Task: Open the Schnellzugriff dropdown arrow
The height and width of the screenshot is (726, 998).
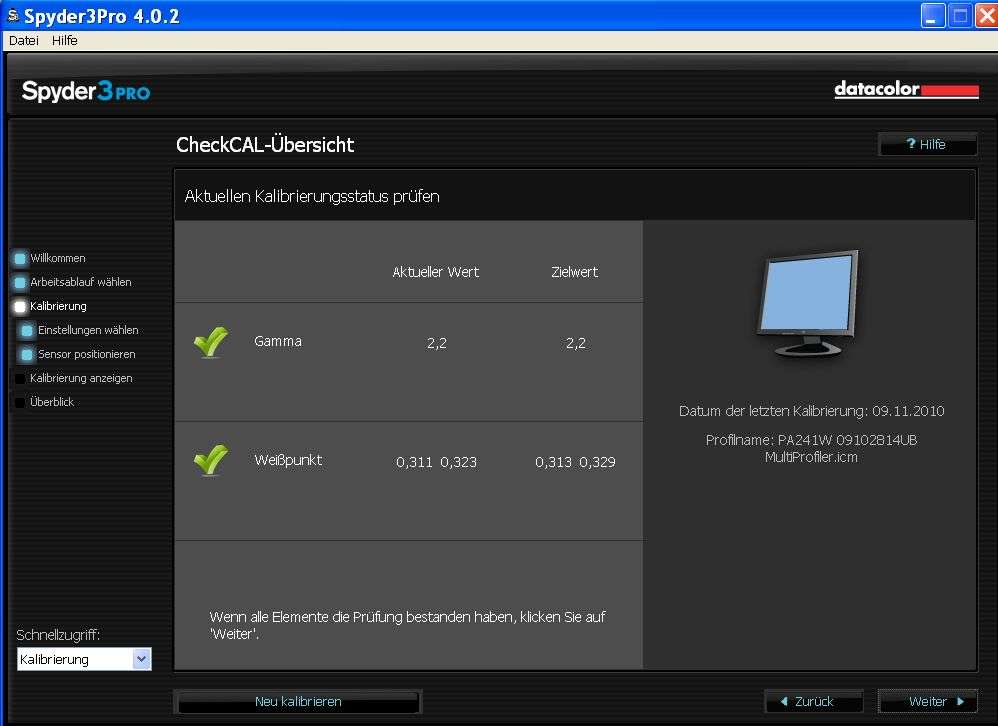Action: coord(141,659)
